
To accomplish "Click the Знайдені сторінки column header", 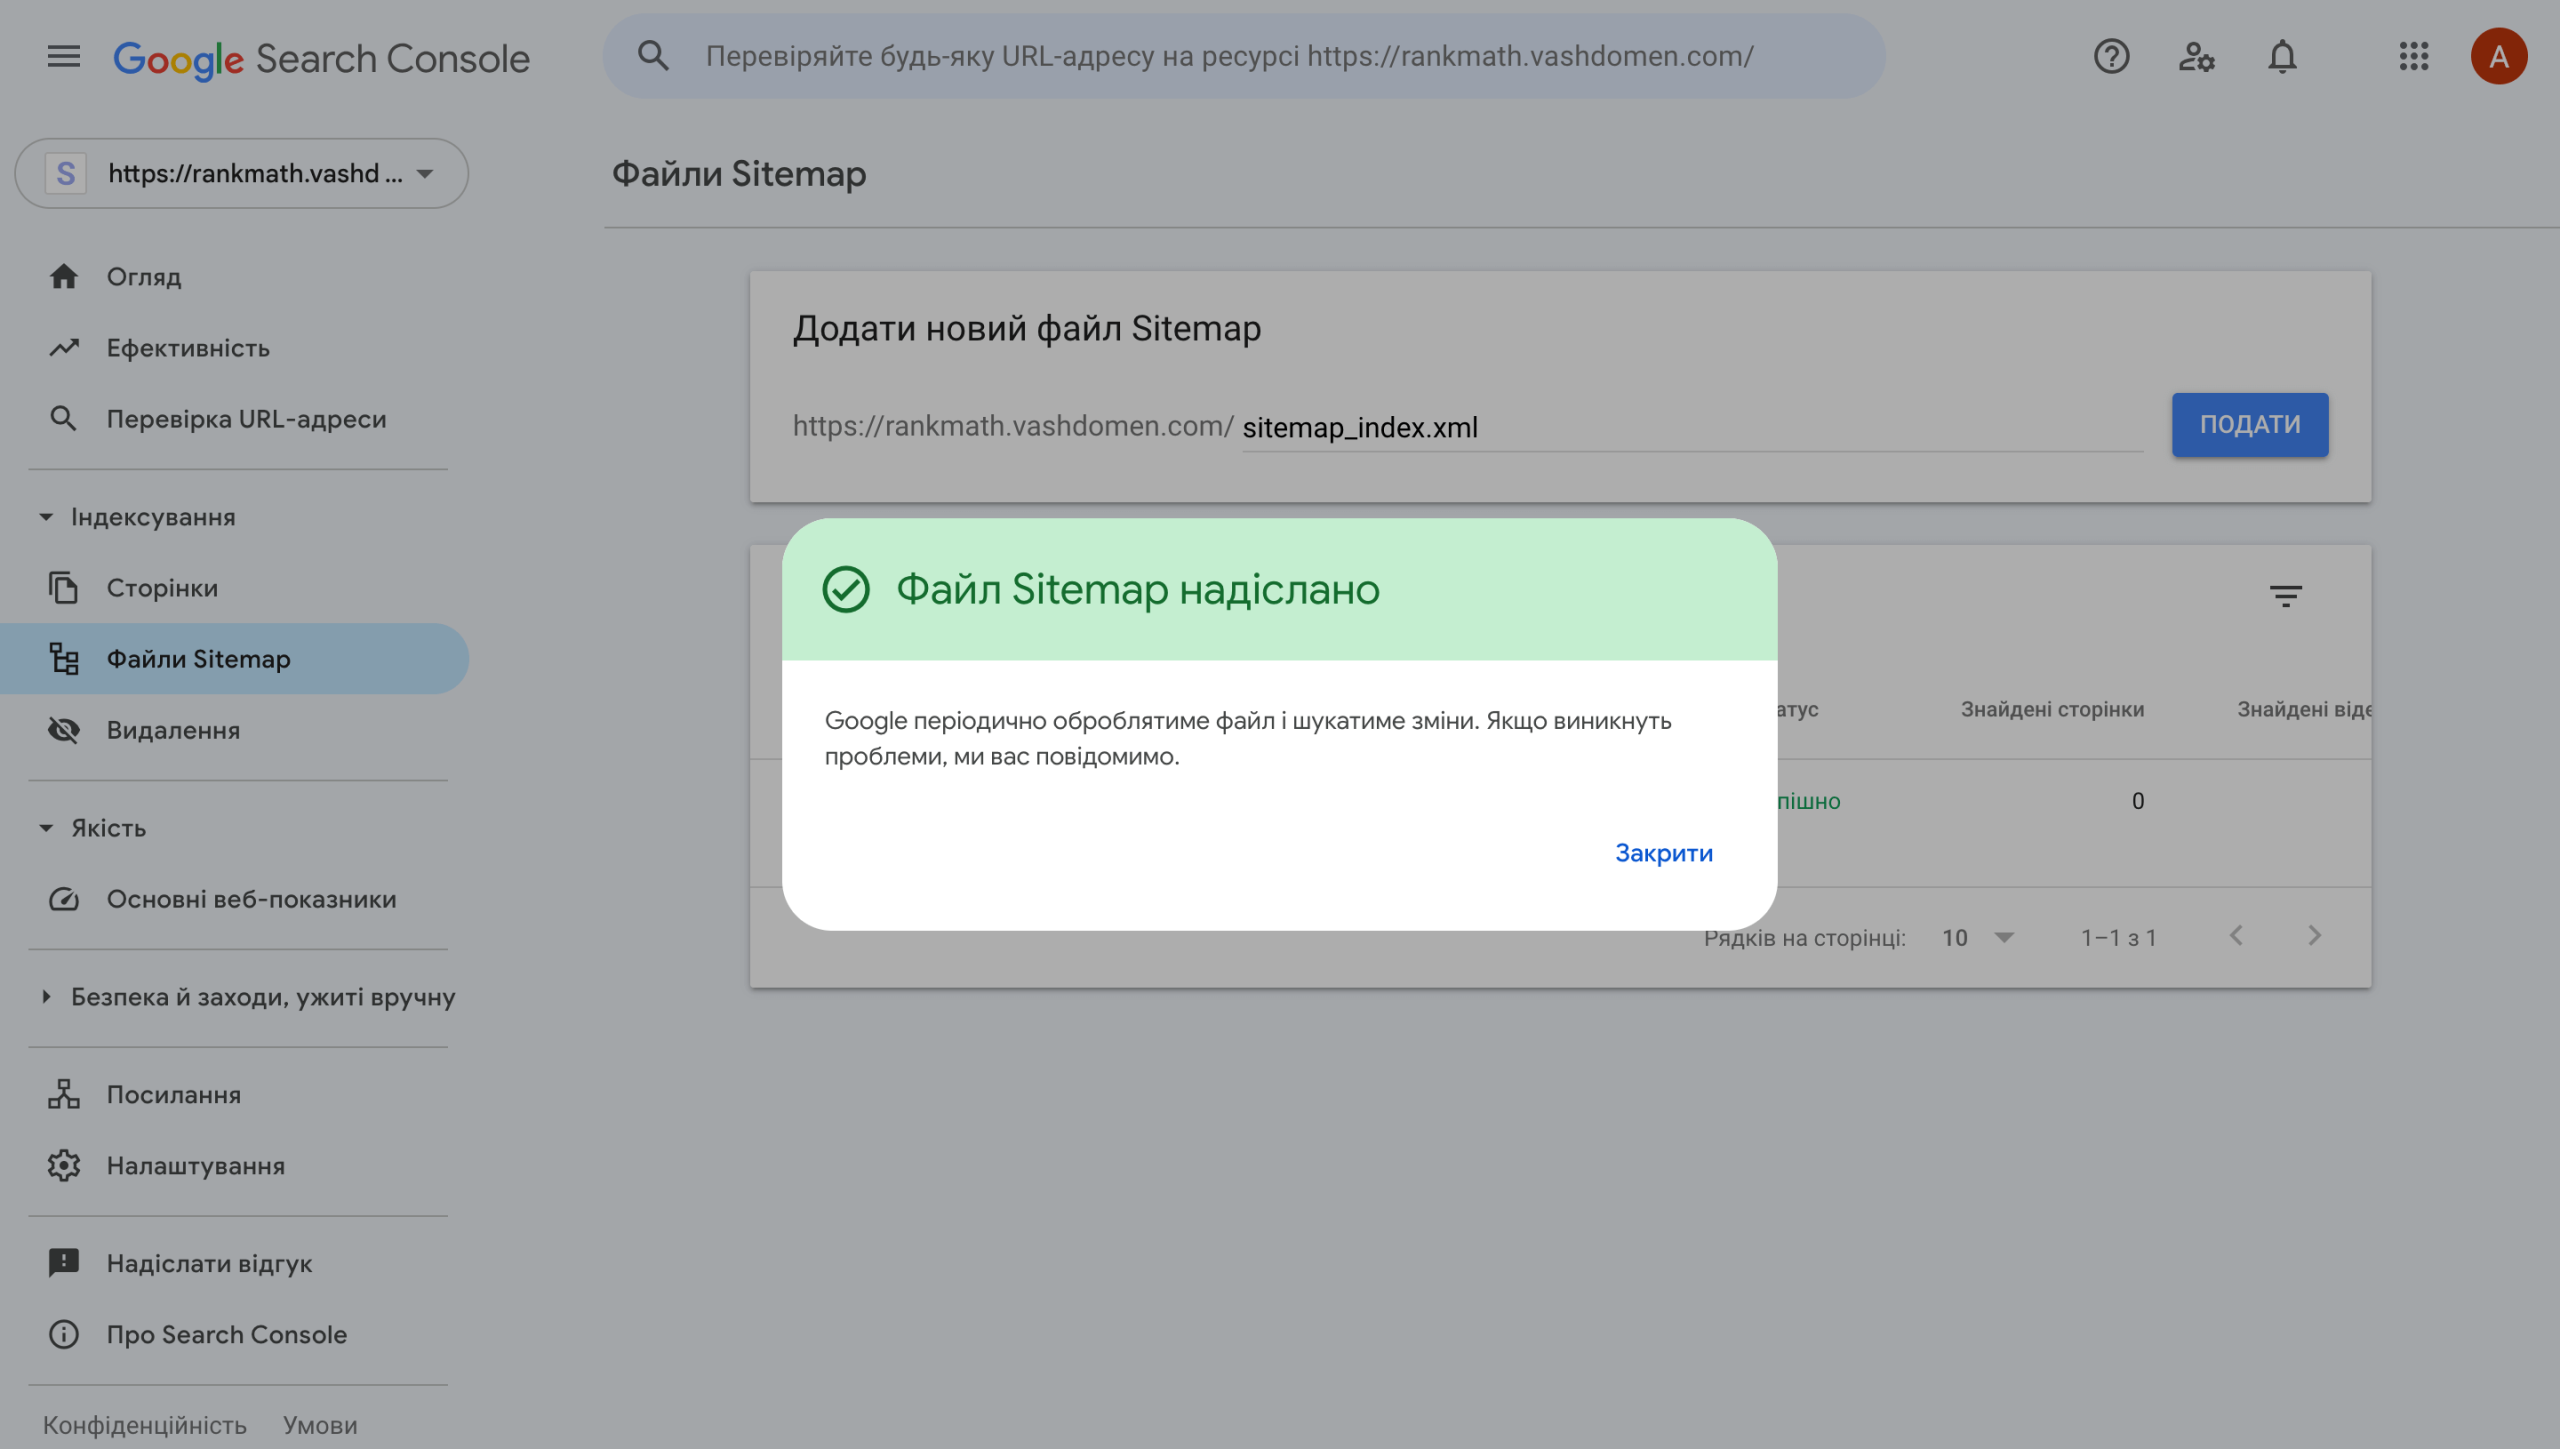I will [2052, 708].
